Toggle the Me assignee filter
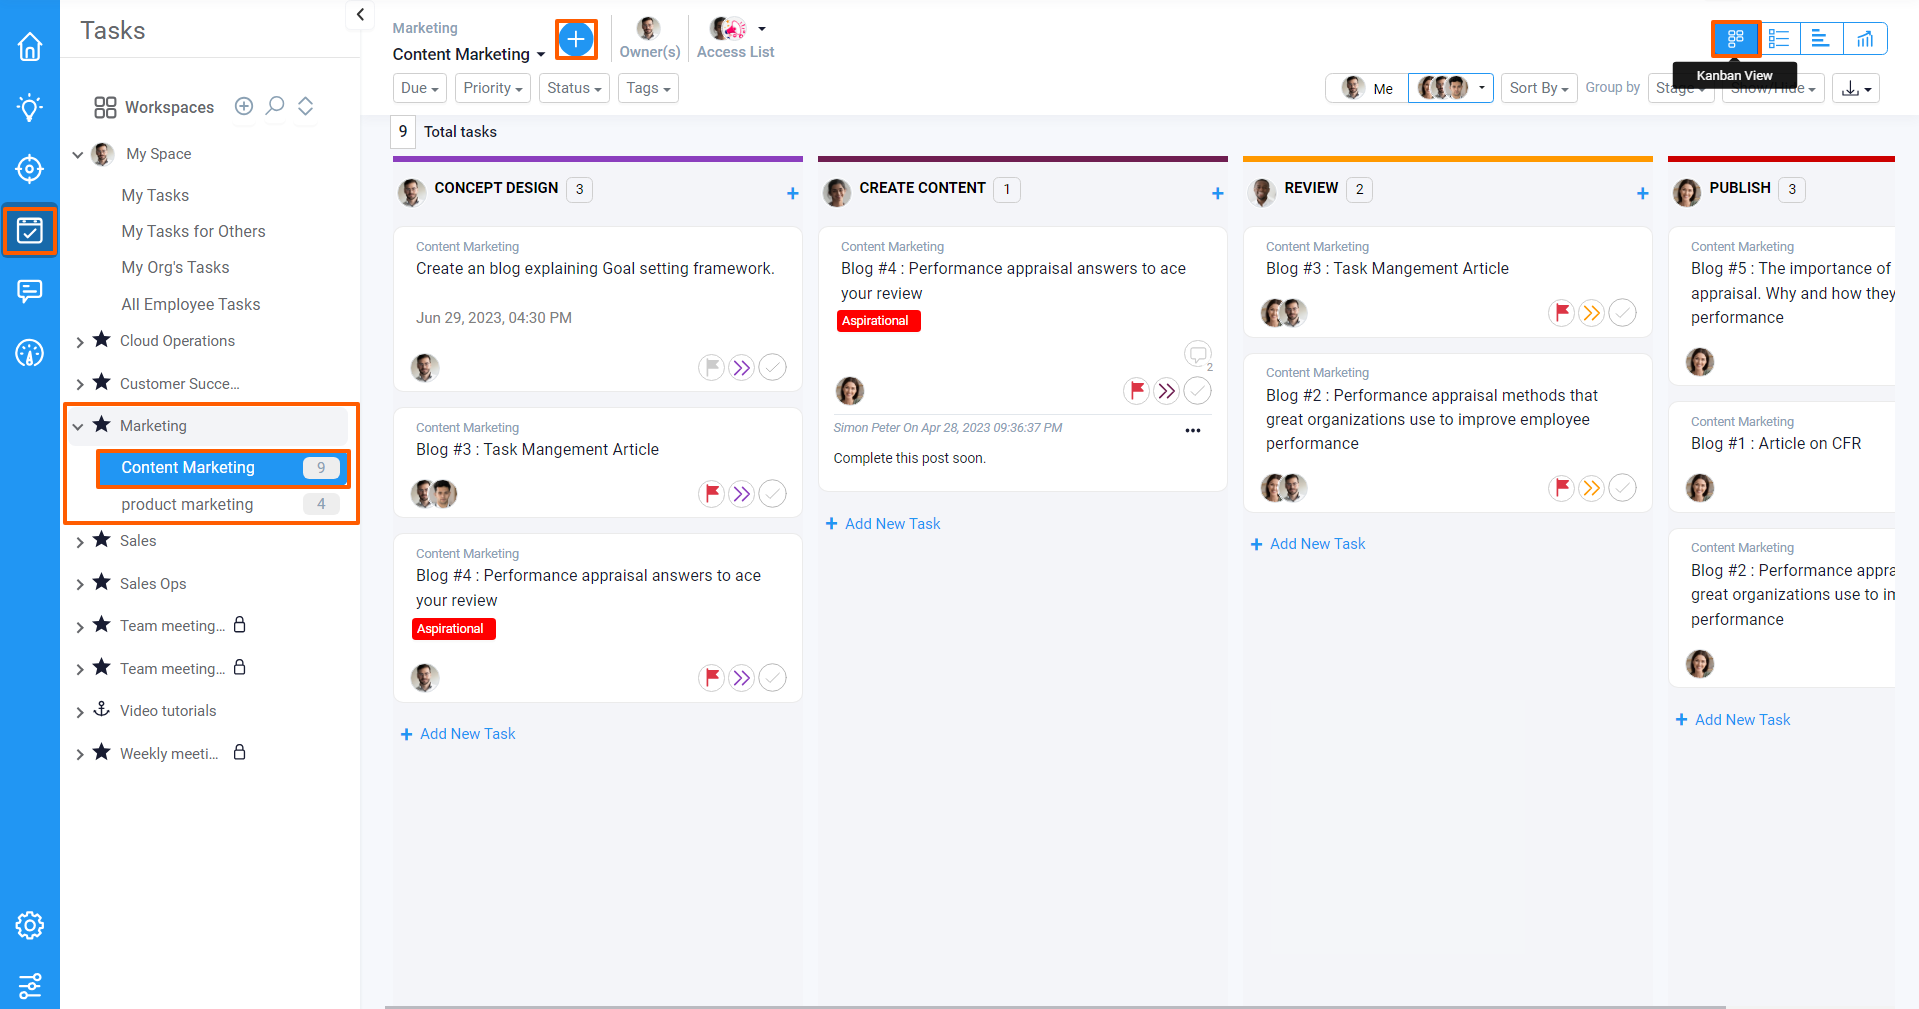The image size is (1919, 1009). [x=1367, y=88]
